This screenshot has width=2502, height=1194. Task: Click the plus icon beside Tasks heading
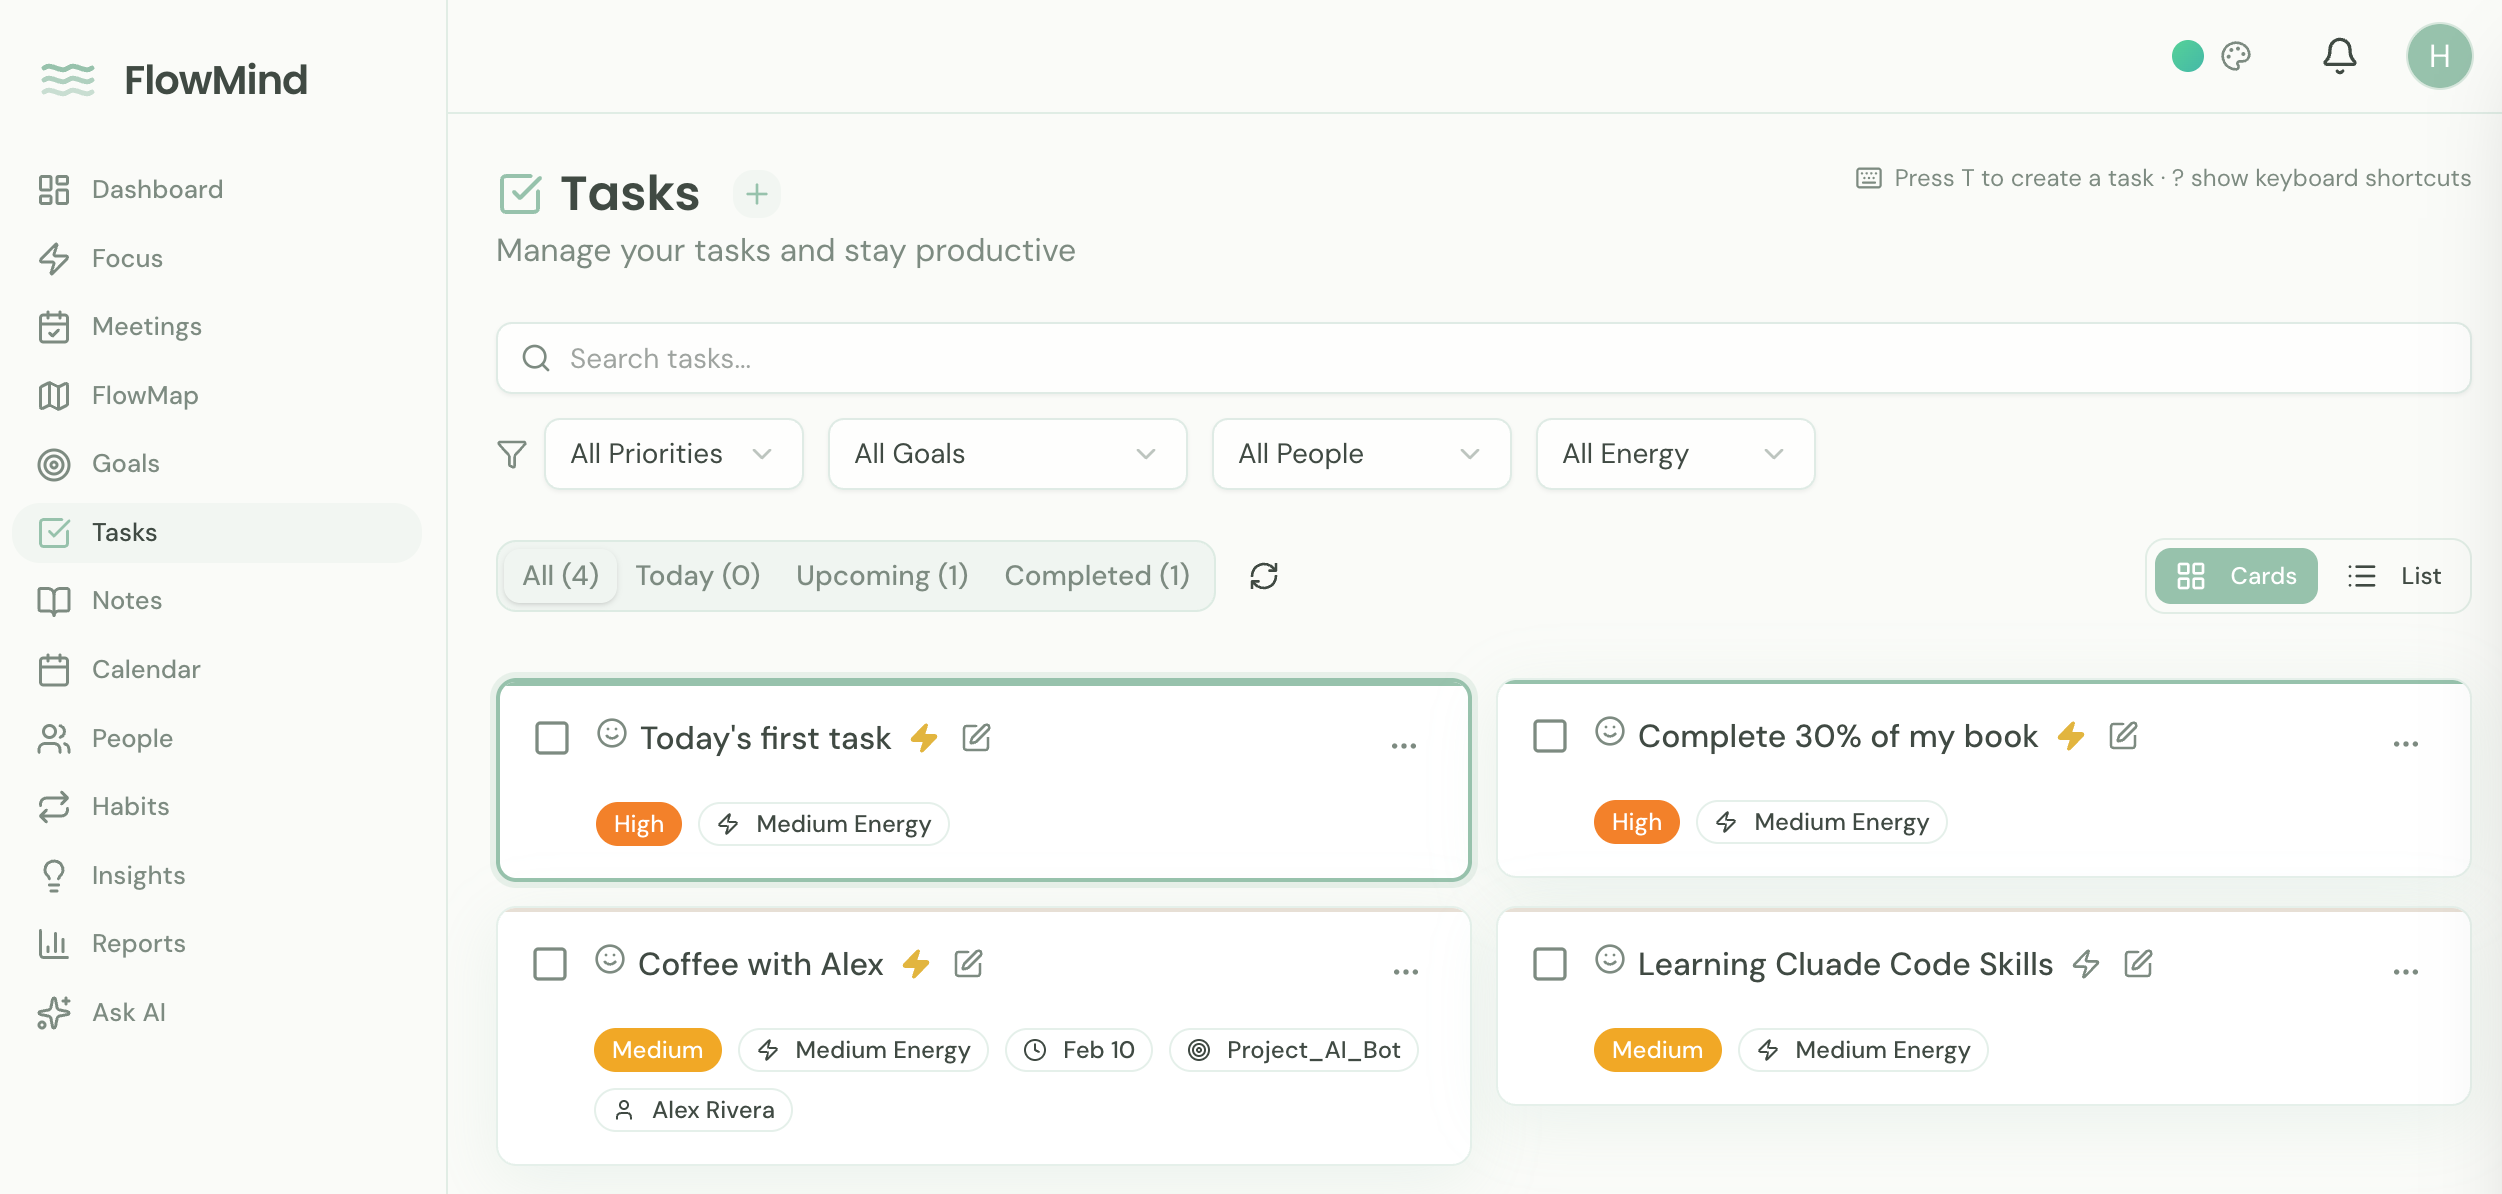pos(757,193)
